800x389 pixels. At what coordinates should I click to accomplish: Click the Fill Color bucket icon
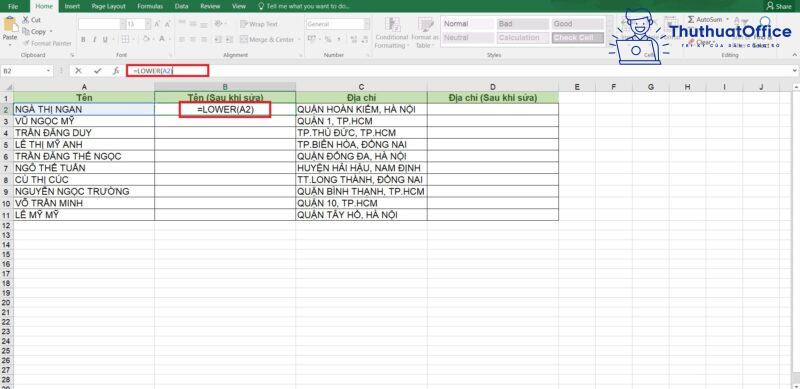click(x=147, y=39)
